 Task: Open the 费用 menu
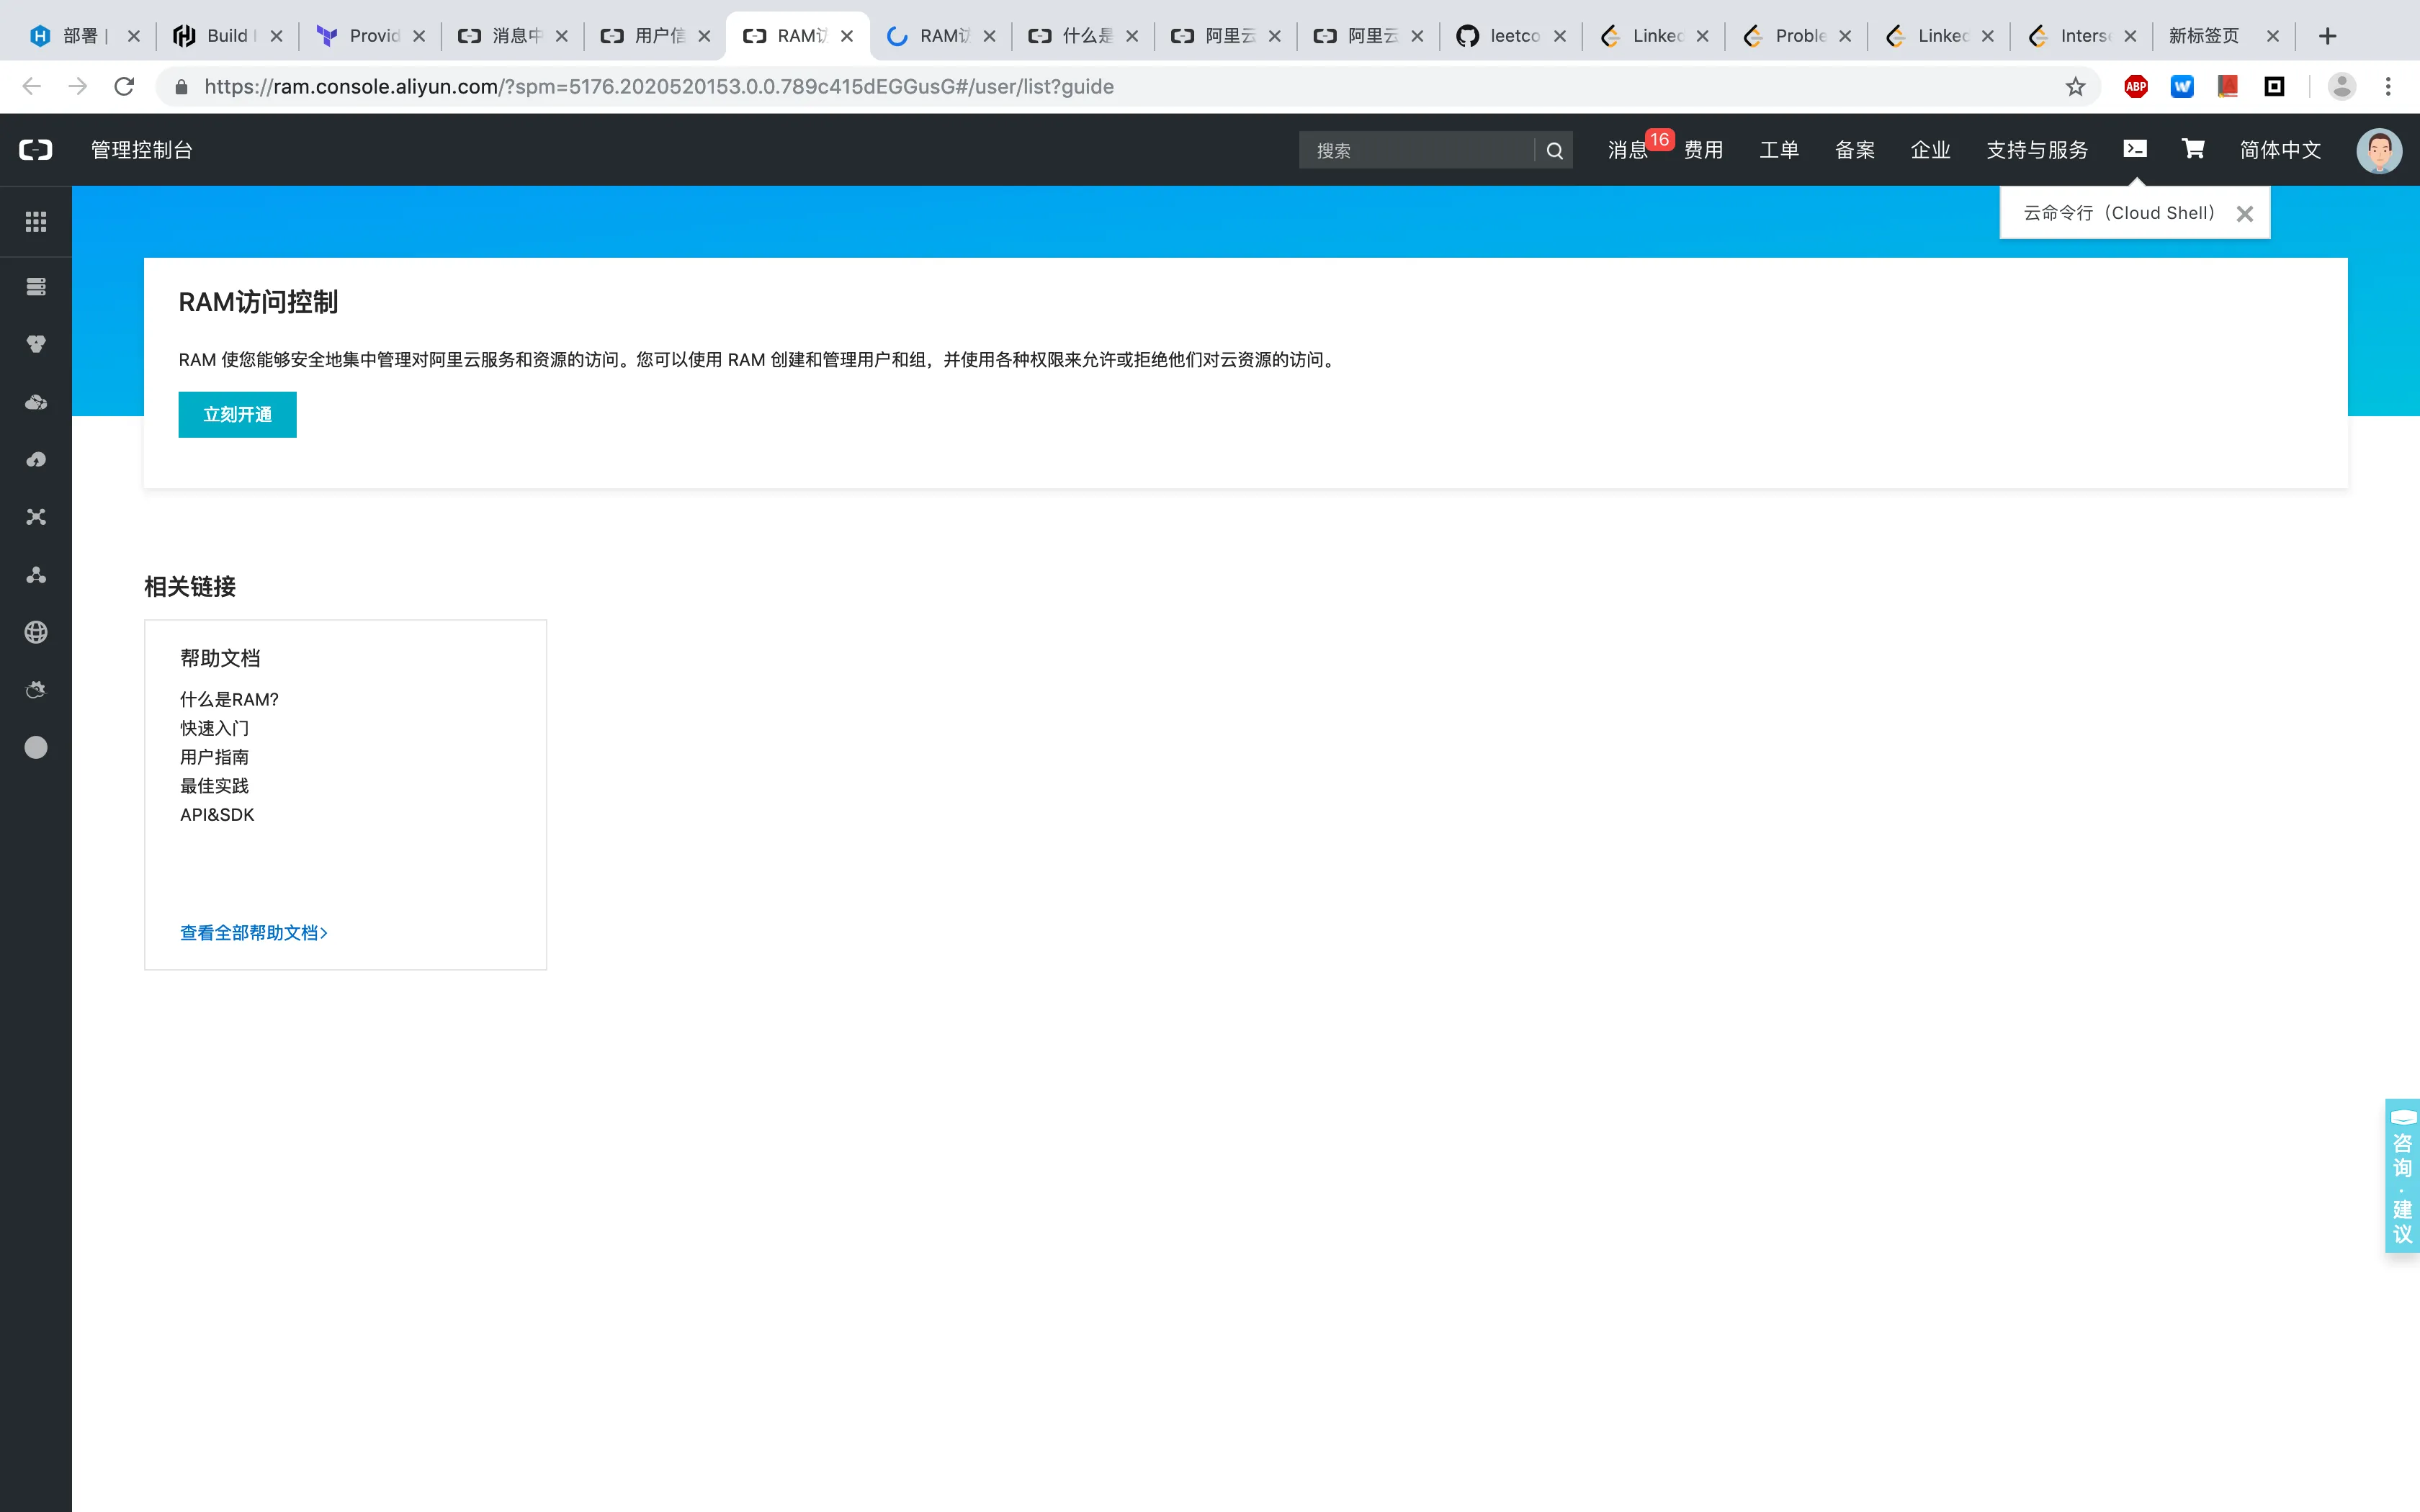pyautogui.click(x=1703, y=150)
